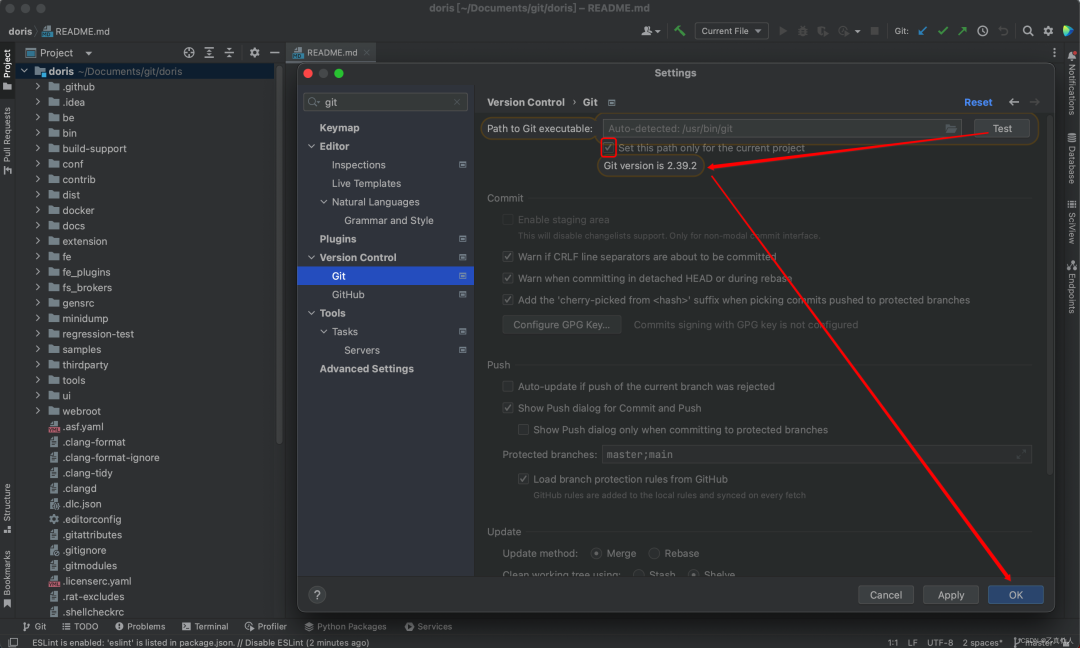Screen dimensions: 1080x648
Task: Collapse the Editor settings group
Action: (311, 146)
